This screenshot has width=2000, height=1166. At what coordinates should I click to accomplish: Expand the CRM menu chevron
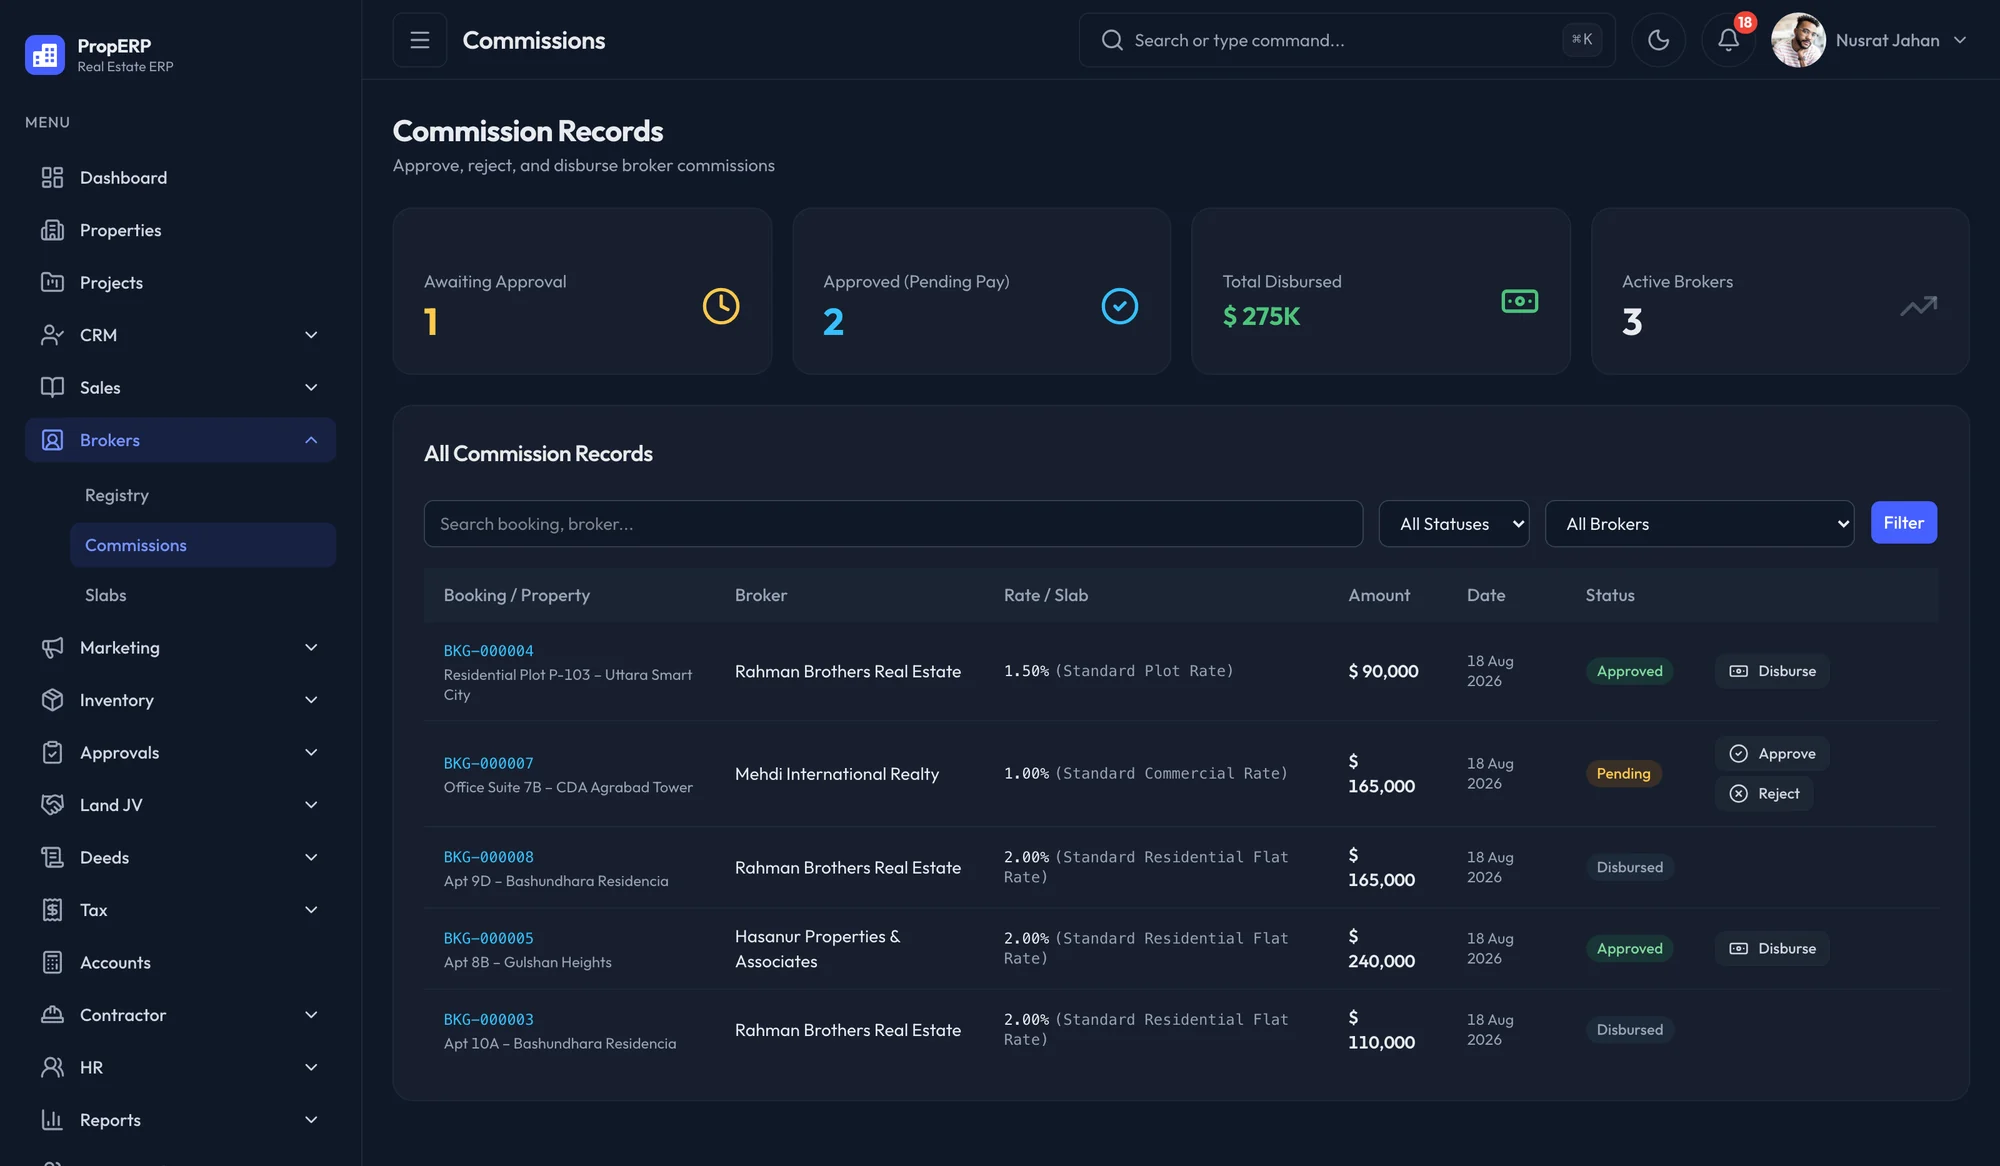click(x=311, y=335)
